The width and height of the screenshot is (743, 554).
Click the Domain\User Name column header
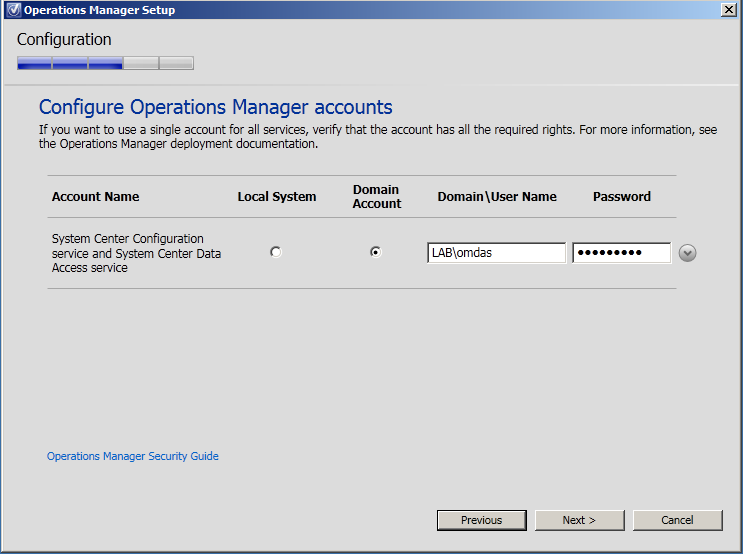click(497, 197)
